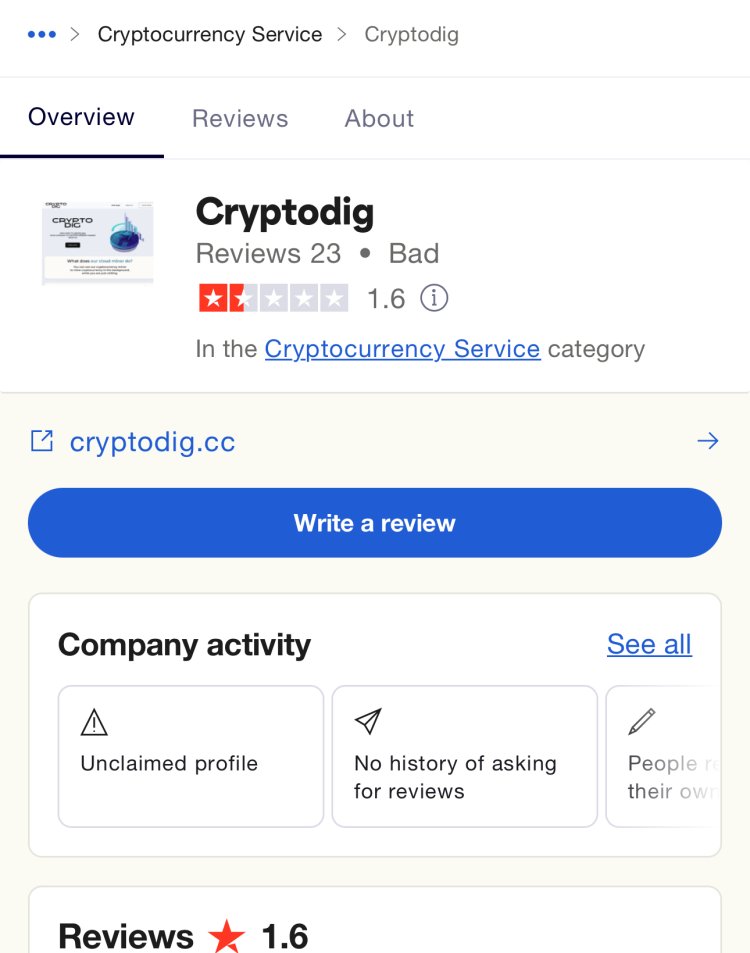Screen dimensions: 750x953
Task: Open Cryptocurrency Service breadcrumb link
Action: point(210,35)
